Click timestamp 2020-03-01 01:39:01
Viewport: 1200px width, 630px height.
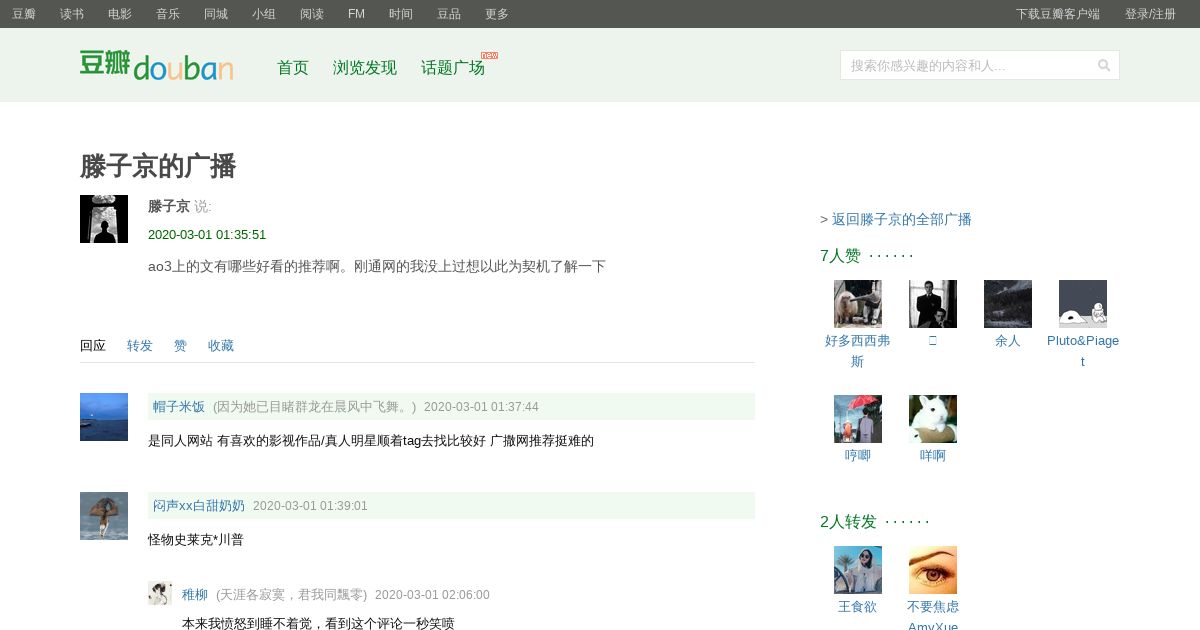point(310,506)
